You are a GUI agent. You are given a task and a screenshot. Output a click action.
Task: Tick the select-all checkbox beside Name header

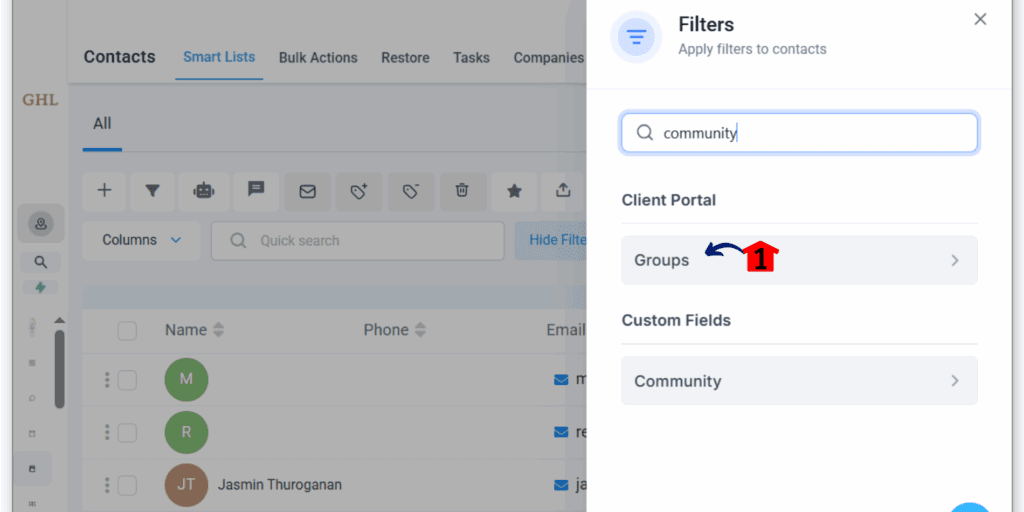[127, 331]
